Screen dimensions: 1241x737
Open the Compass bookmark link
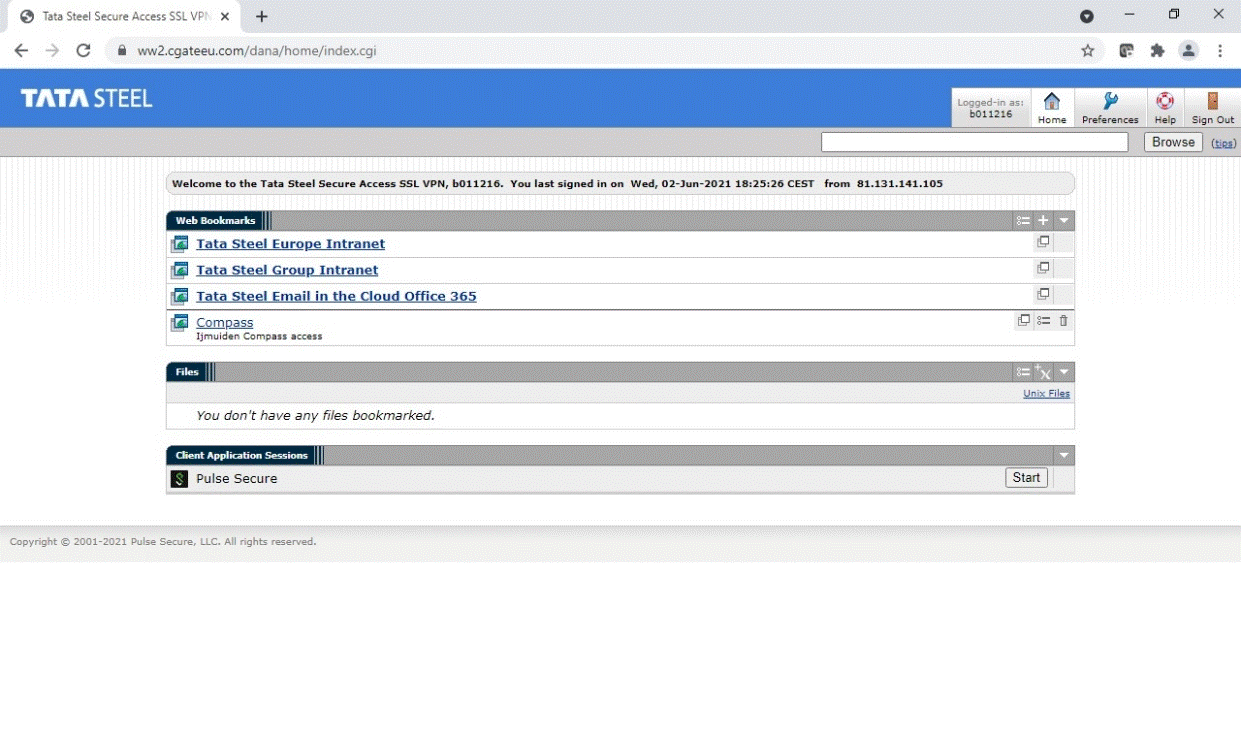[225, 322]
